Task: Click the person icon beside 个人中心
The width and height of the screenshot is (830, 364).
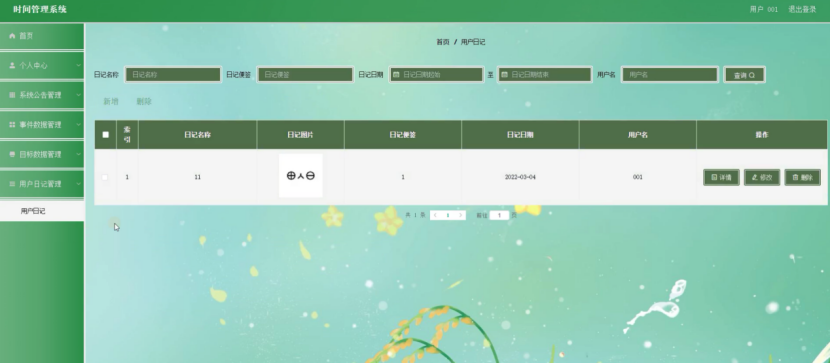Action: pos(12,66)
